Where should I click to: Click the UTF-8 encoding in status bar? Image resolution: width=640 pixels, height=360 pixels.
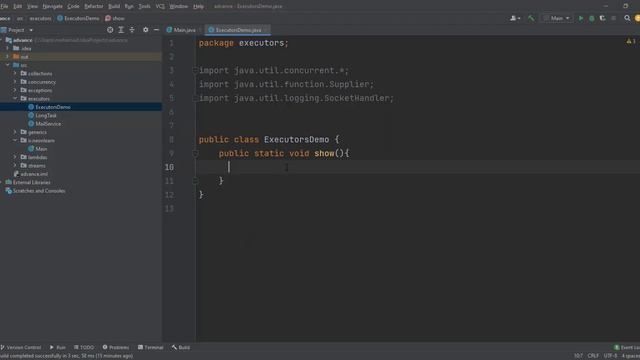[x=611, y=356]
